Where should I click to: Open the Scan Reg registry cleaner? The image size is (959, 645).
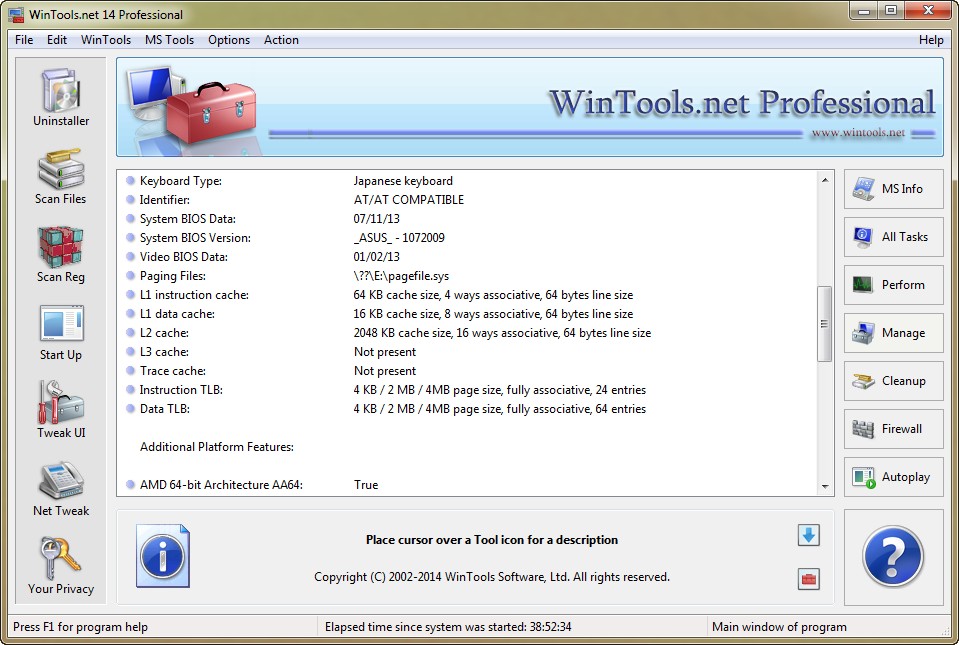[x=61, y=253]
